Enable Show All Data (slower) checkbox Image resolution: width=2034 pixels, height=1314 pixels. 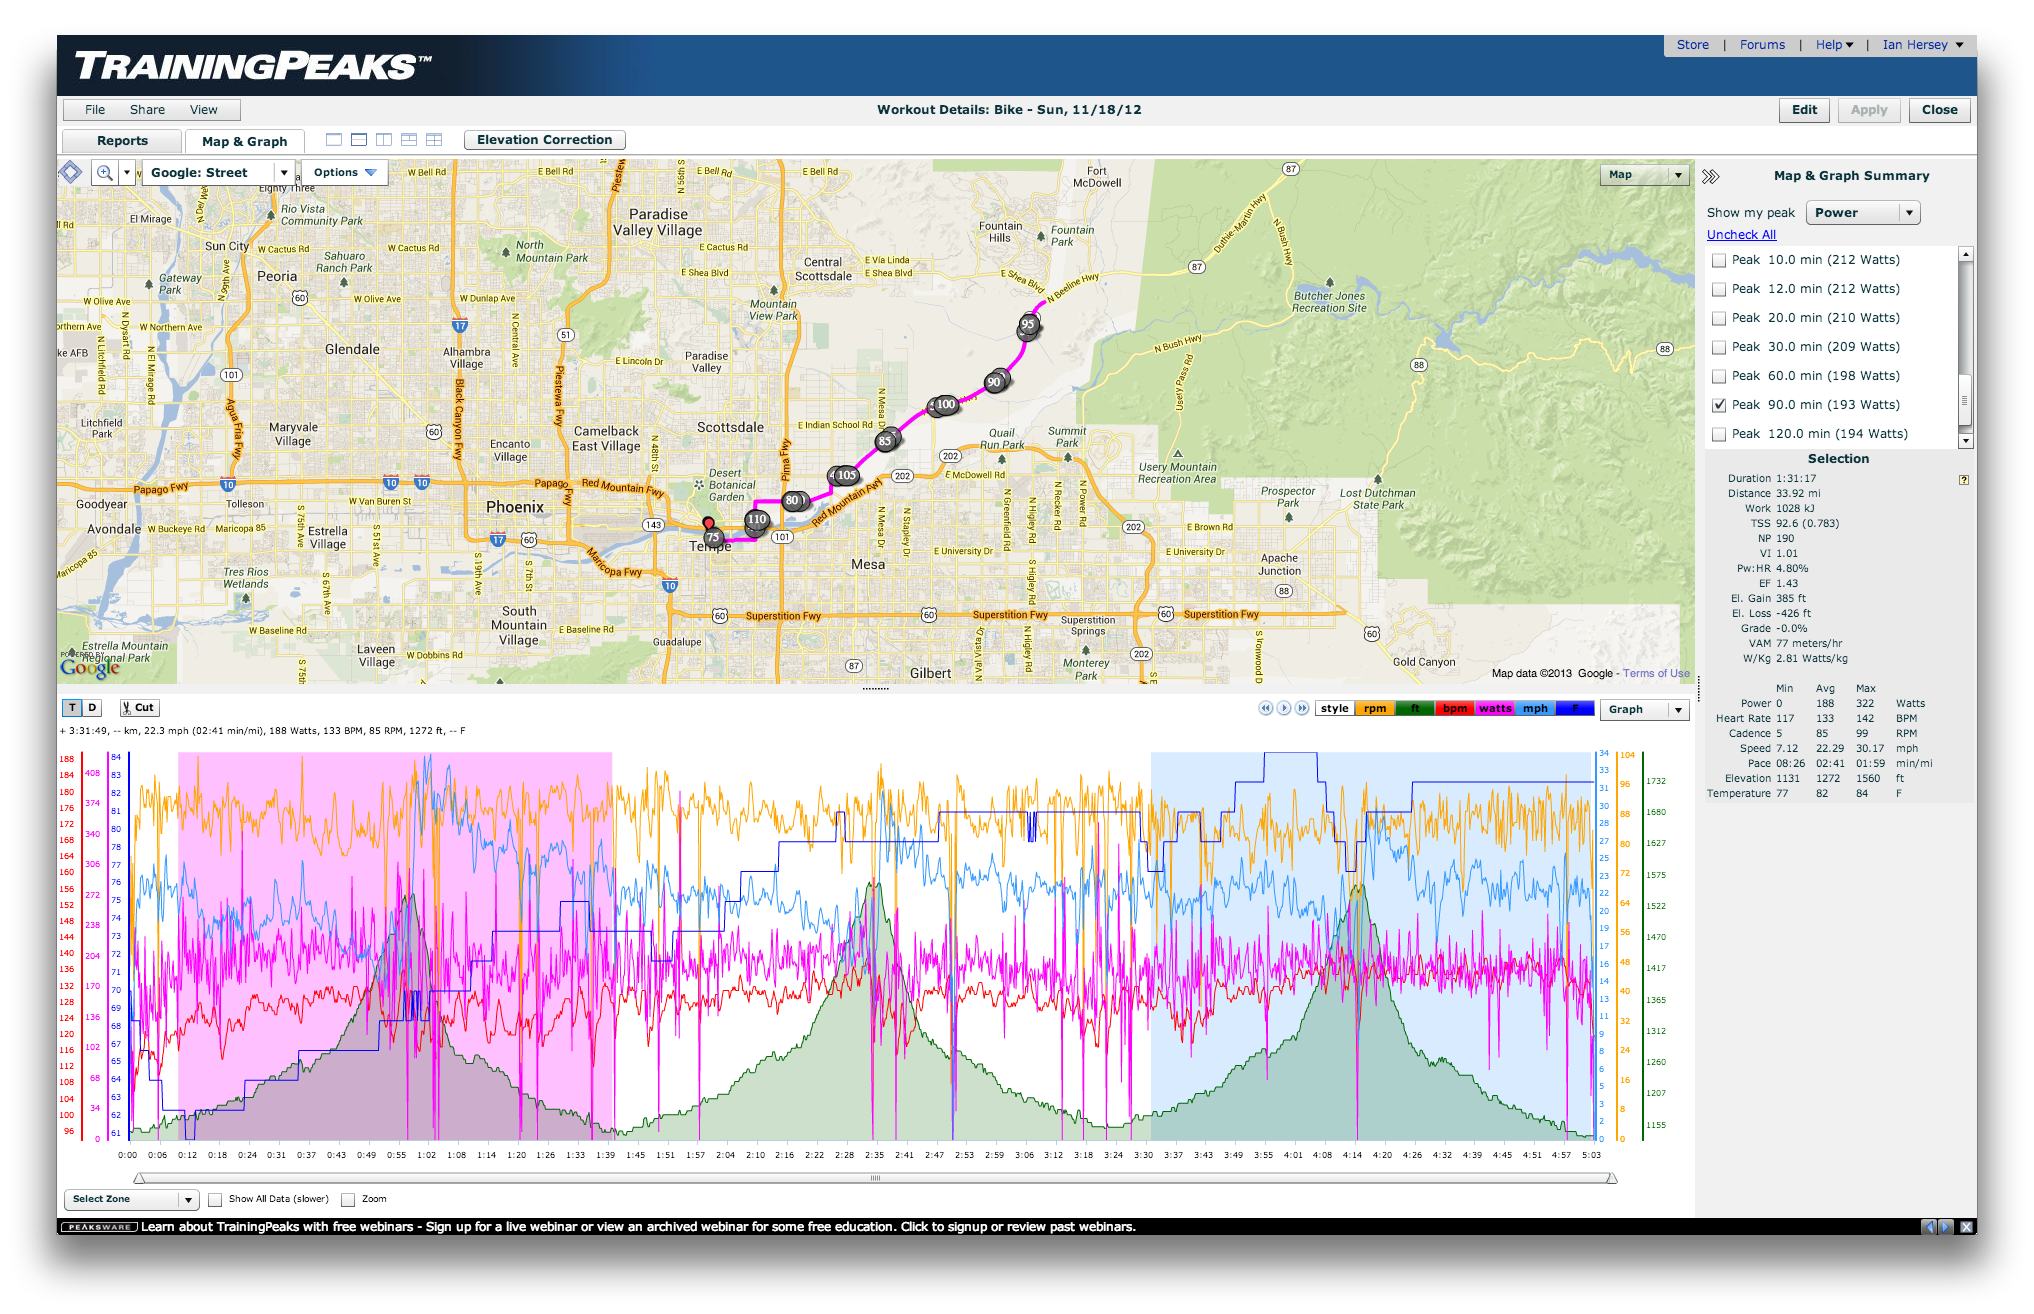(215, 1199)
